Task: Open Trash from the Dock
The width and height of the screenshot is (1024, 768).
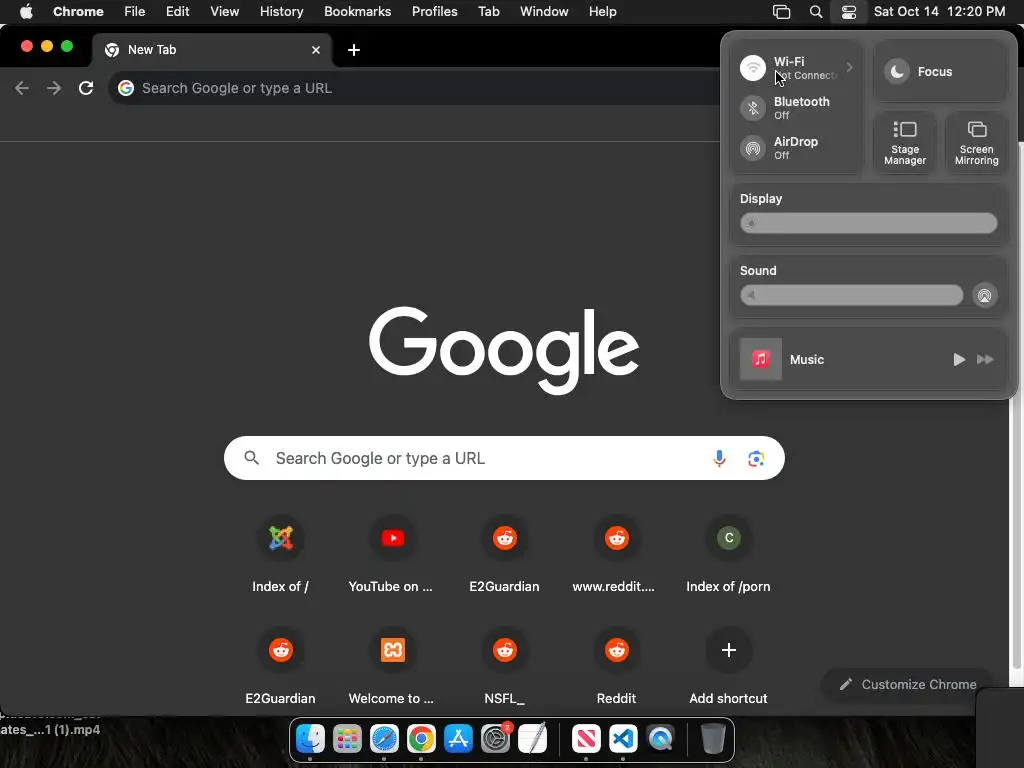Action: click(x=713, y=739)
